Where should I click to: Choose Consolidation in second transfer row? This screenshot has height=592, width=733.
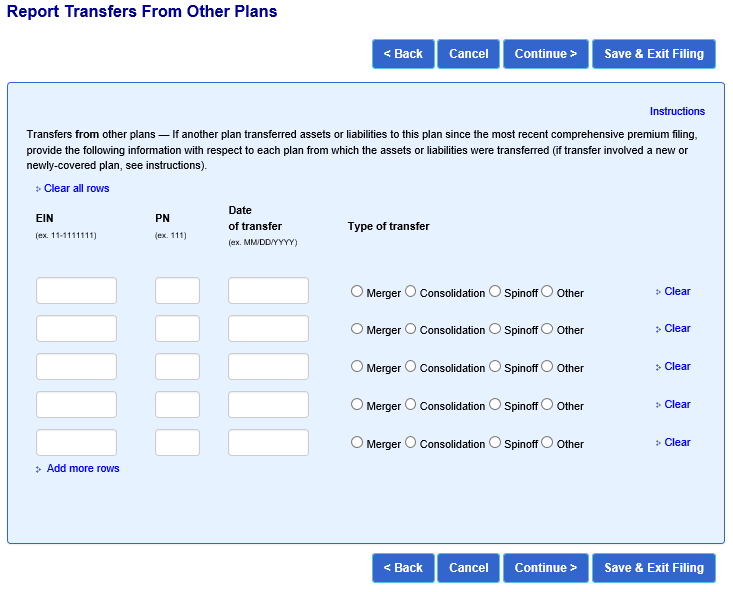coord(410,329)
